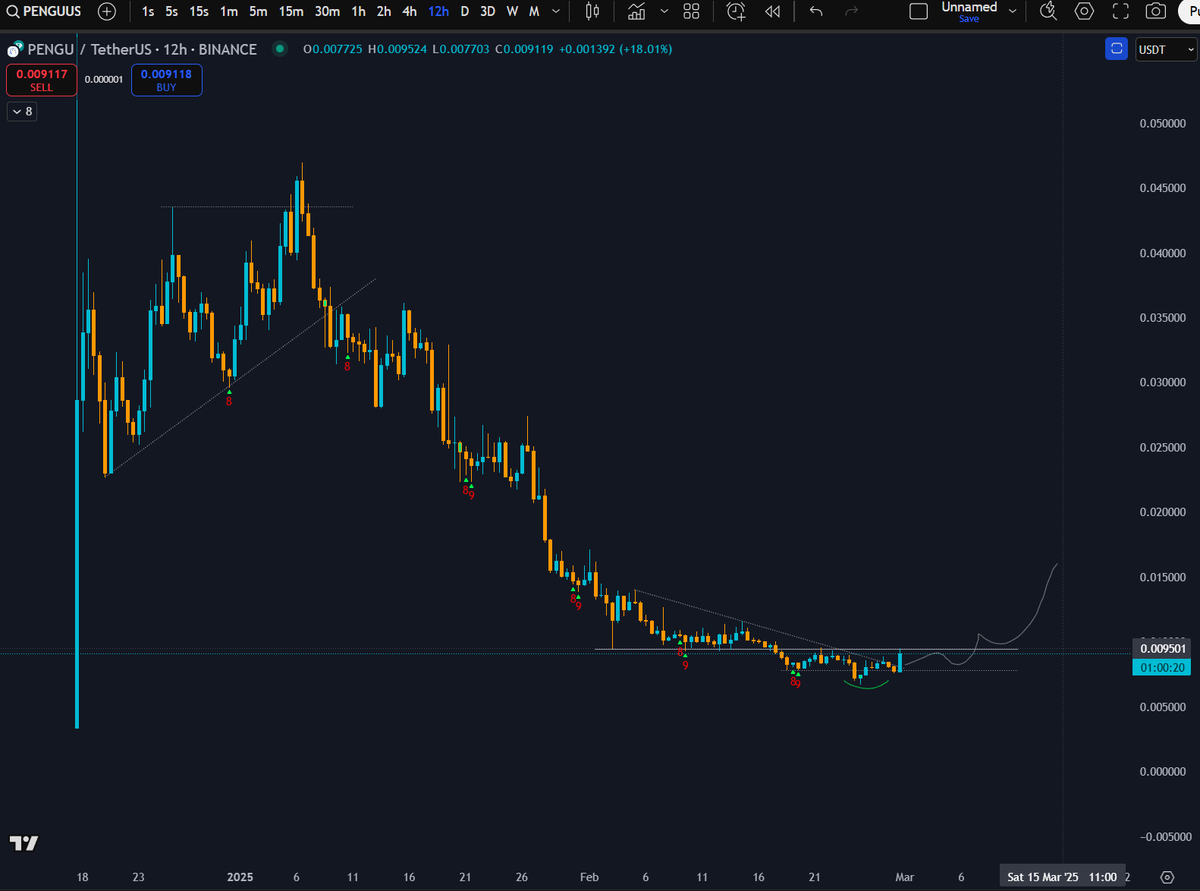The height and width of the screenshot is (891, 1200).
Task: Switch chart timeframe to 1h
Action: click(x=358, y=12)
